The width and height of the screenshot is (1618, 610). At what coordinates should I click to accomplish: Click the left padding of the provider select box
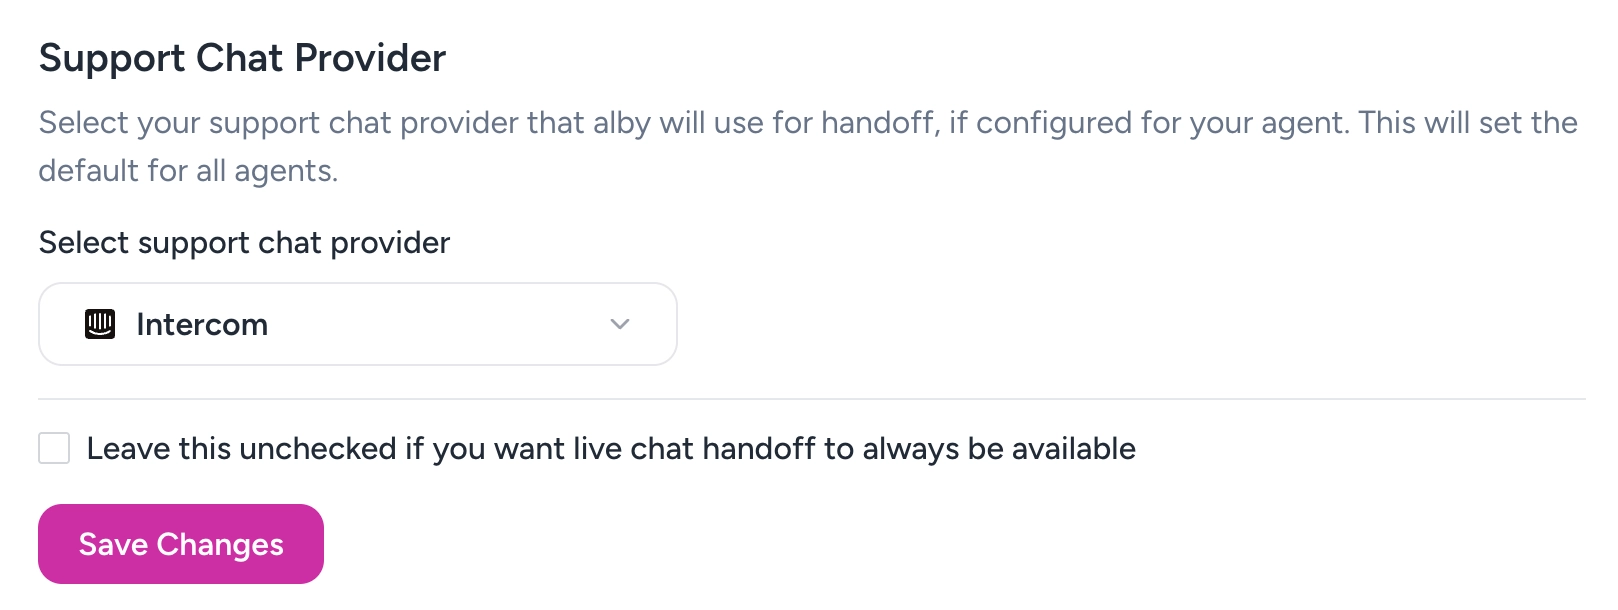60,324
